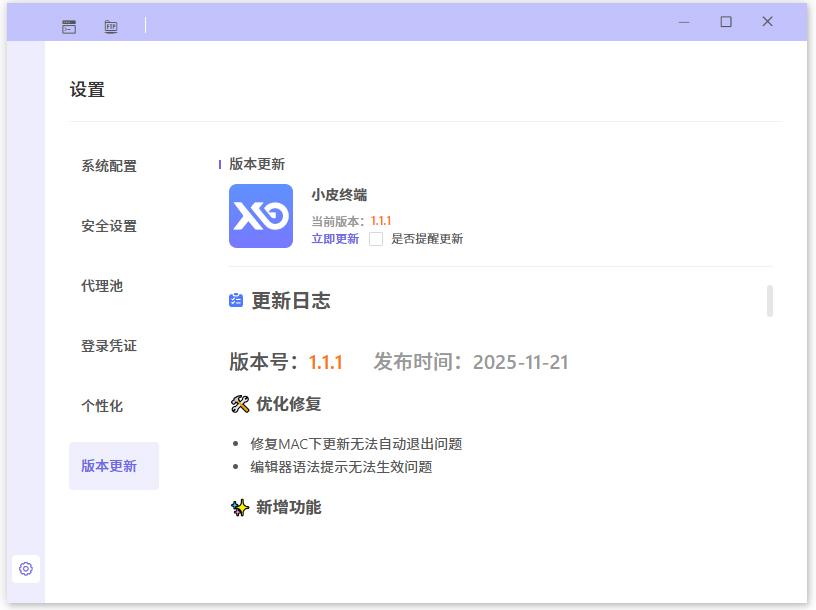Viewport: 816px width, 610px height.
Task: Open the settings gear at bottom left
Action: pos(25,569)
